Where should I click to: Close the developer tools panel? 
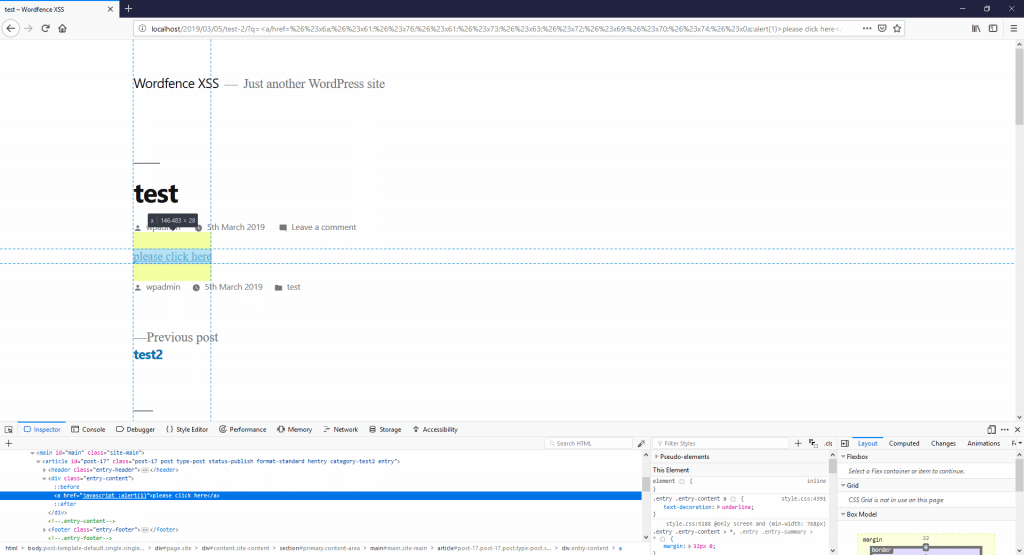point(1017,430)
